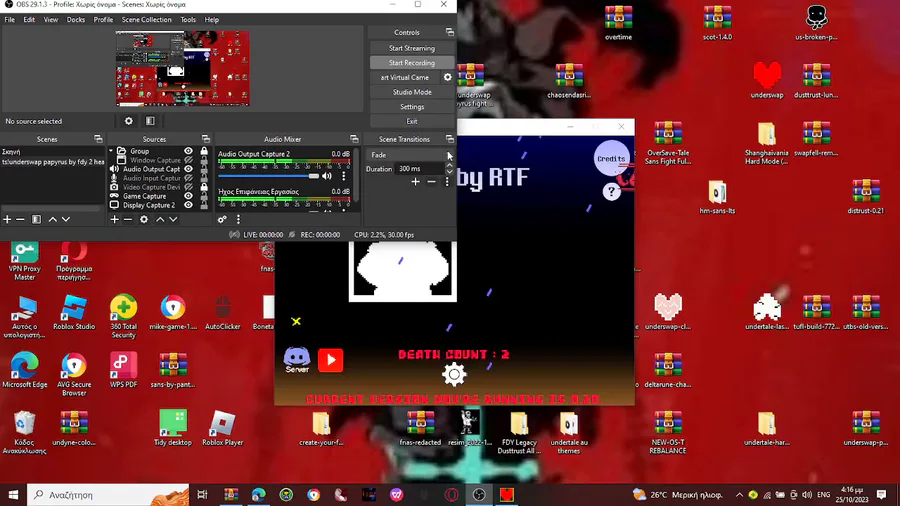This screenshot has height=506, width=900.
Task: Increase the transition duration with the up stepper
Action: tap(449, 166)
